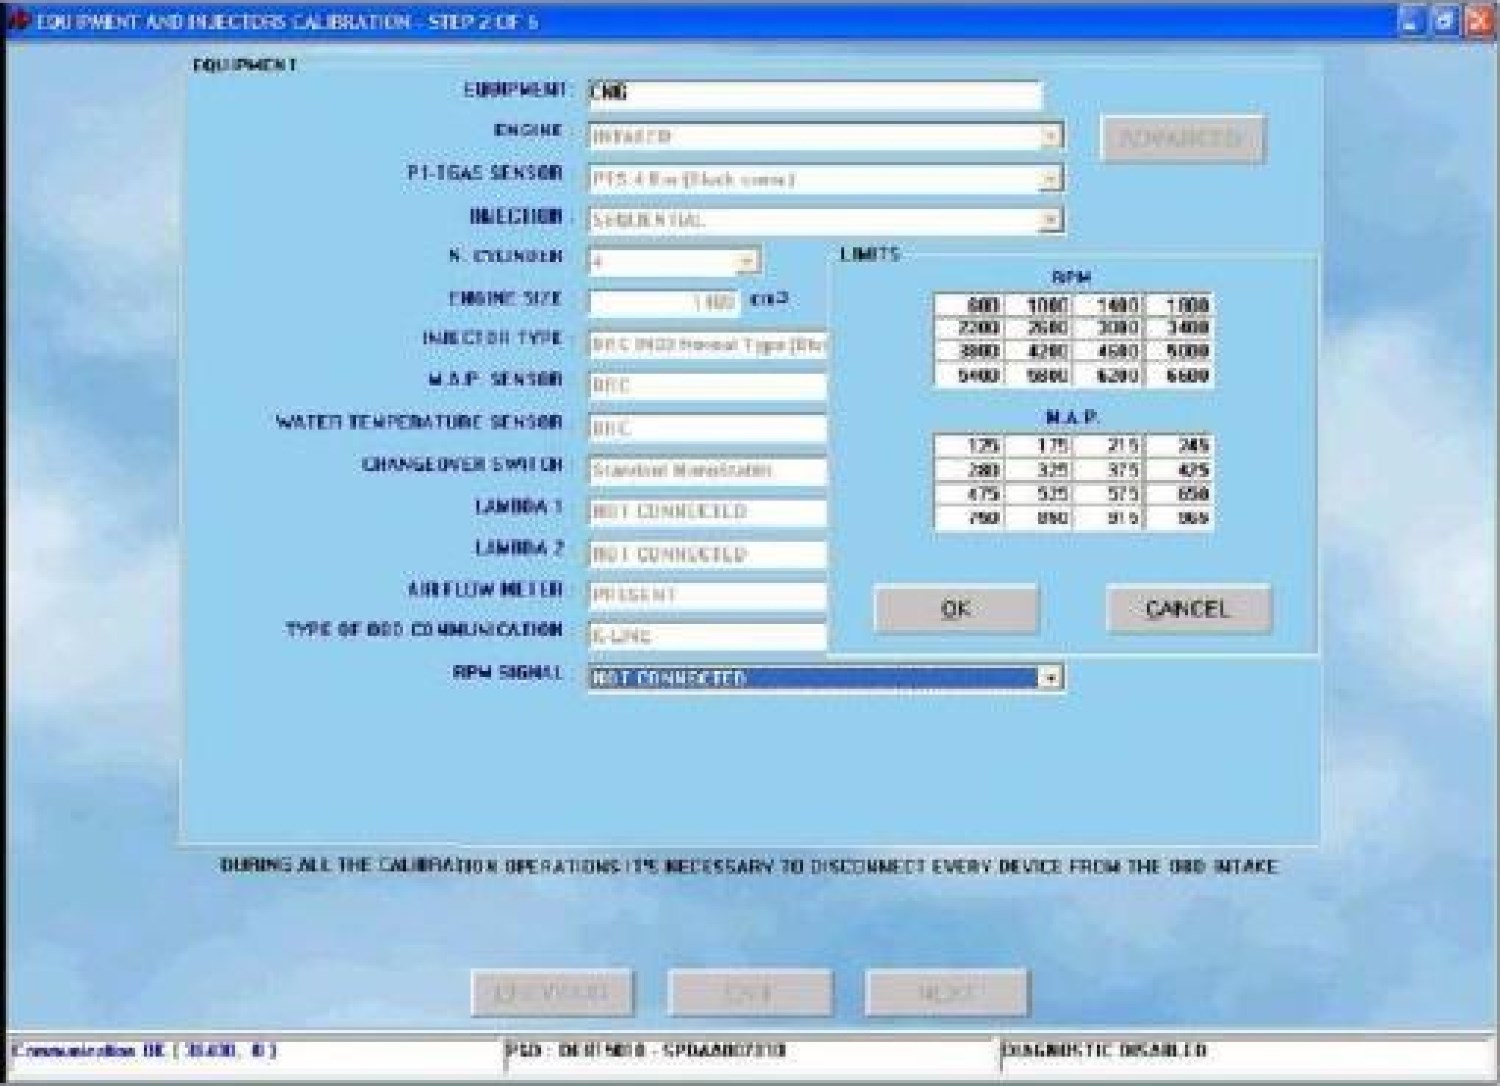1500x1086 pixels.
Task: Select the RPM limit cell 5400
Action: coord(969,376)
